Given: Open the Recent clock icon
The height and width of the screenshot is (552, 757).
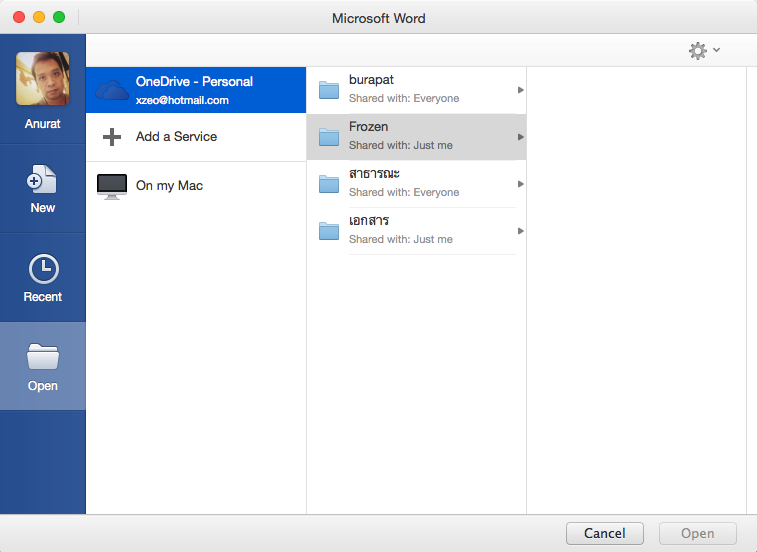Looking at the screenshot, I should pyautogui.click(x=43, y=269).
